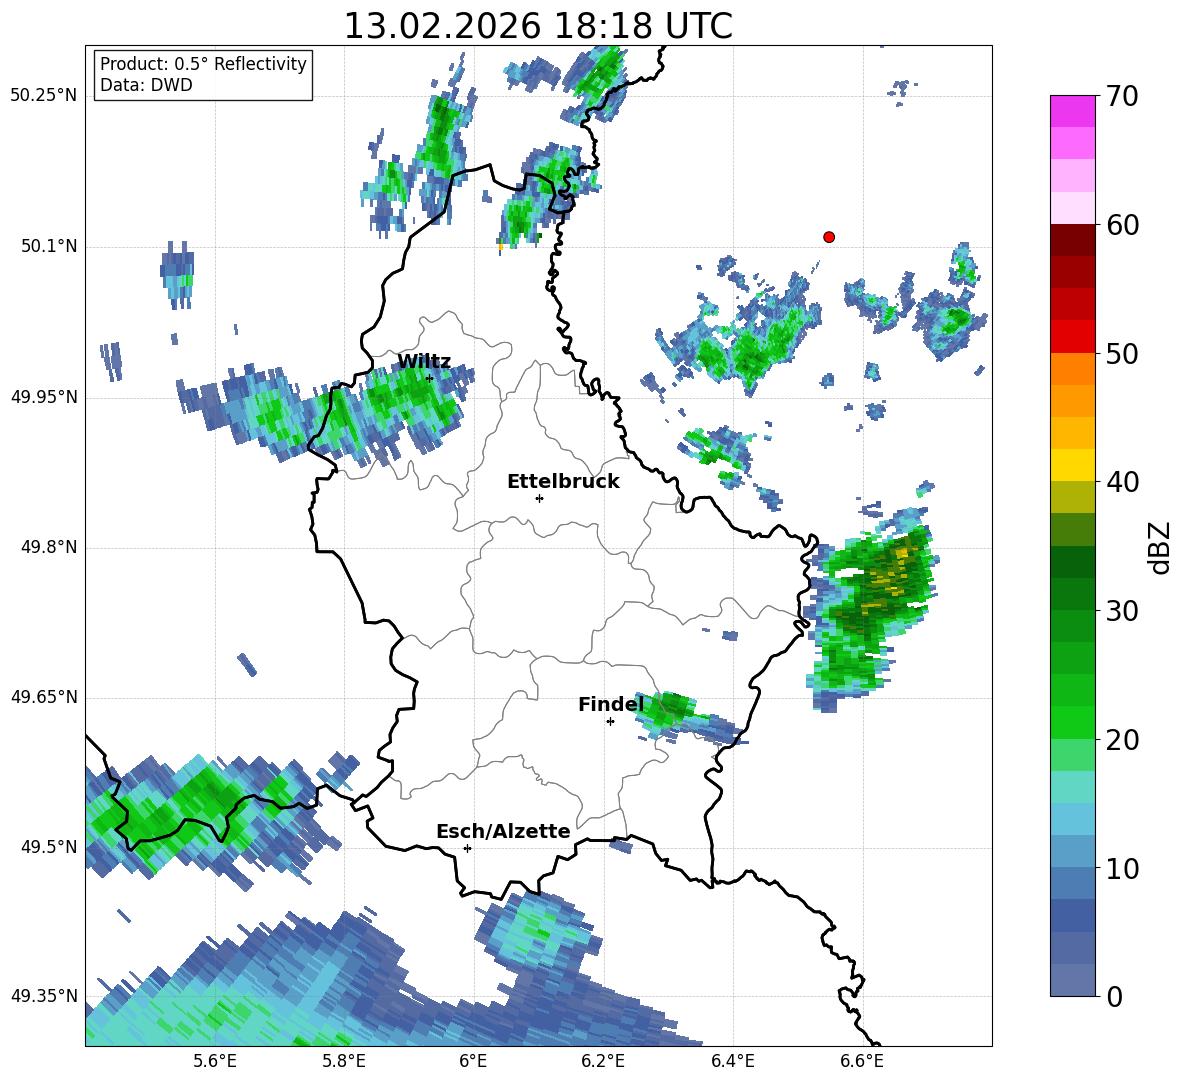Click the Data: DWD text
The width and height of the screenshot is (1184, 1081).
(x=146, y=85)
